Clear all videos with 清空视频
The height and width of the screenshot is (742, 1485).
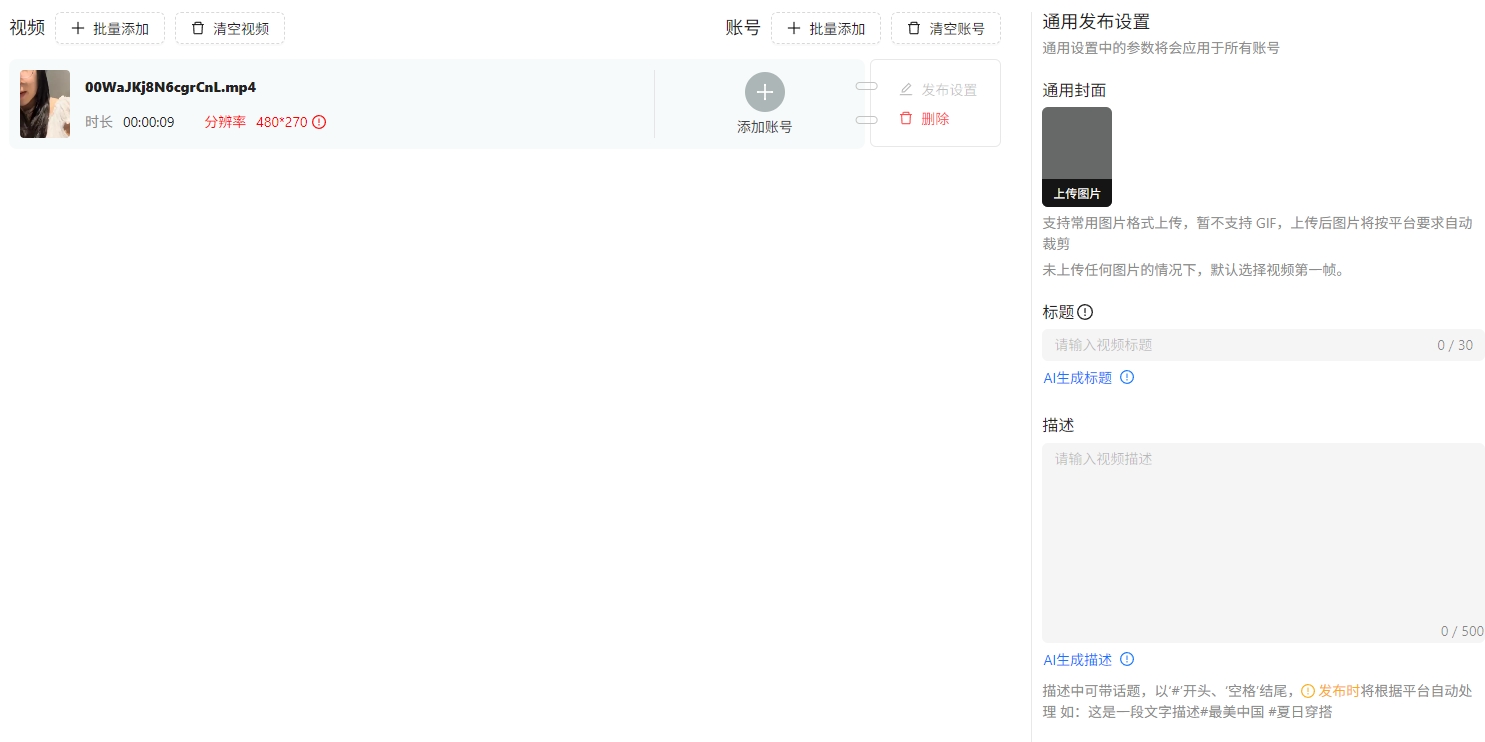point(230,28)
